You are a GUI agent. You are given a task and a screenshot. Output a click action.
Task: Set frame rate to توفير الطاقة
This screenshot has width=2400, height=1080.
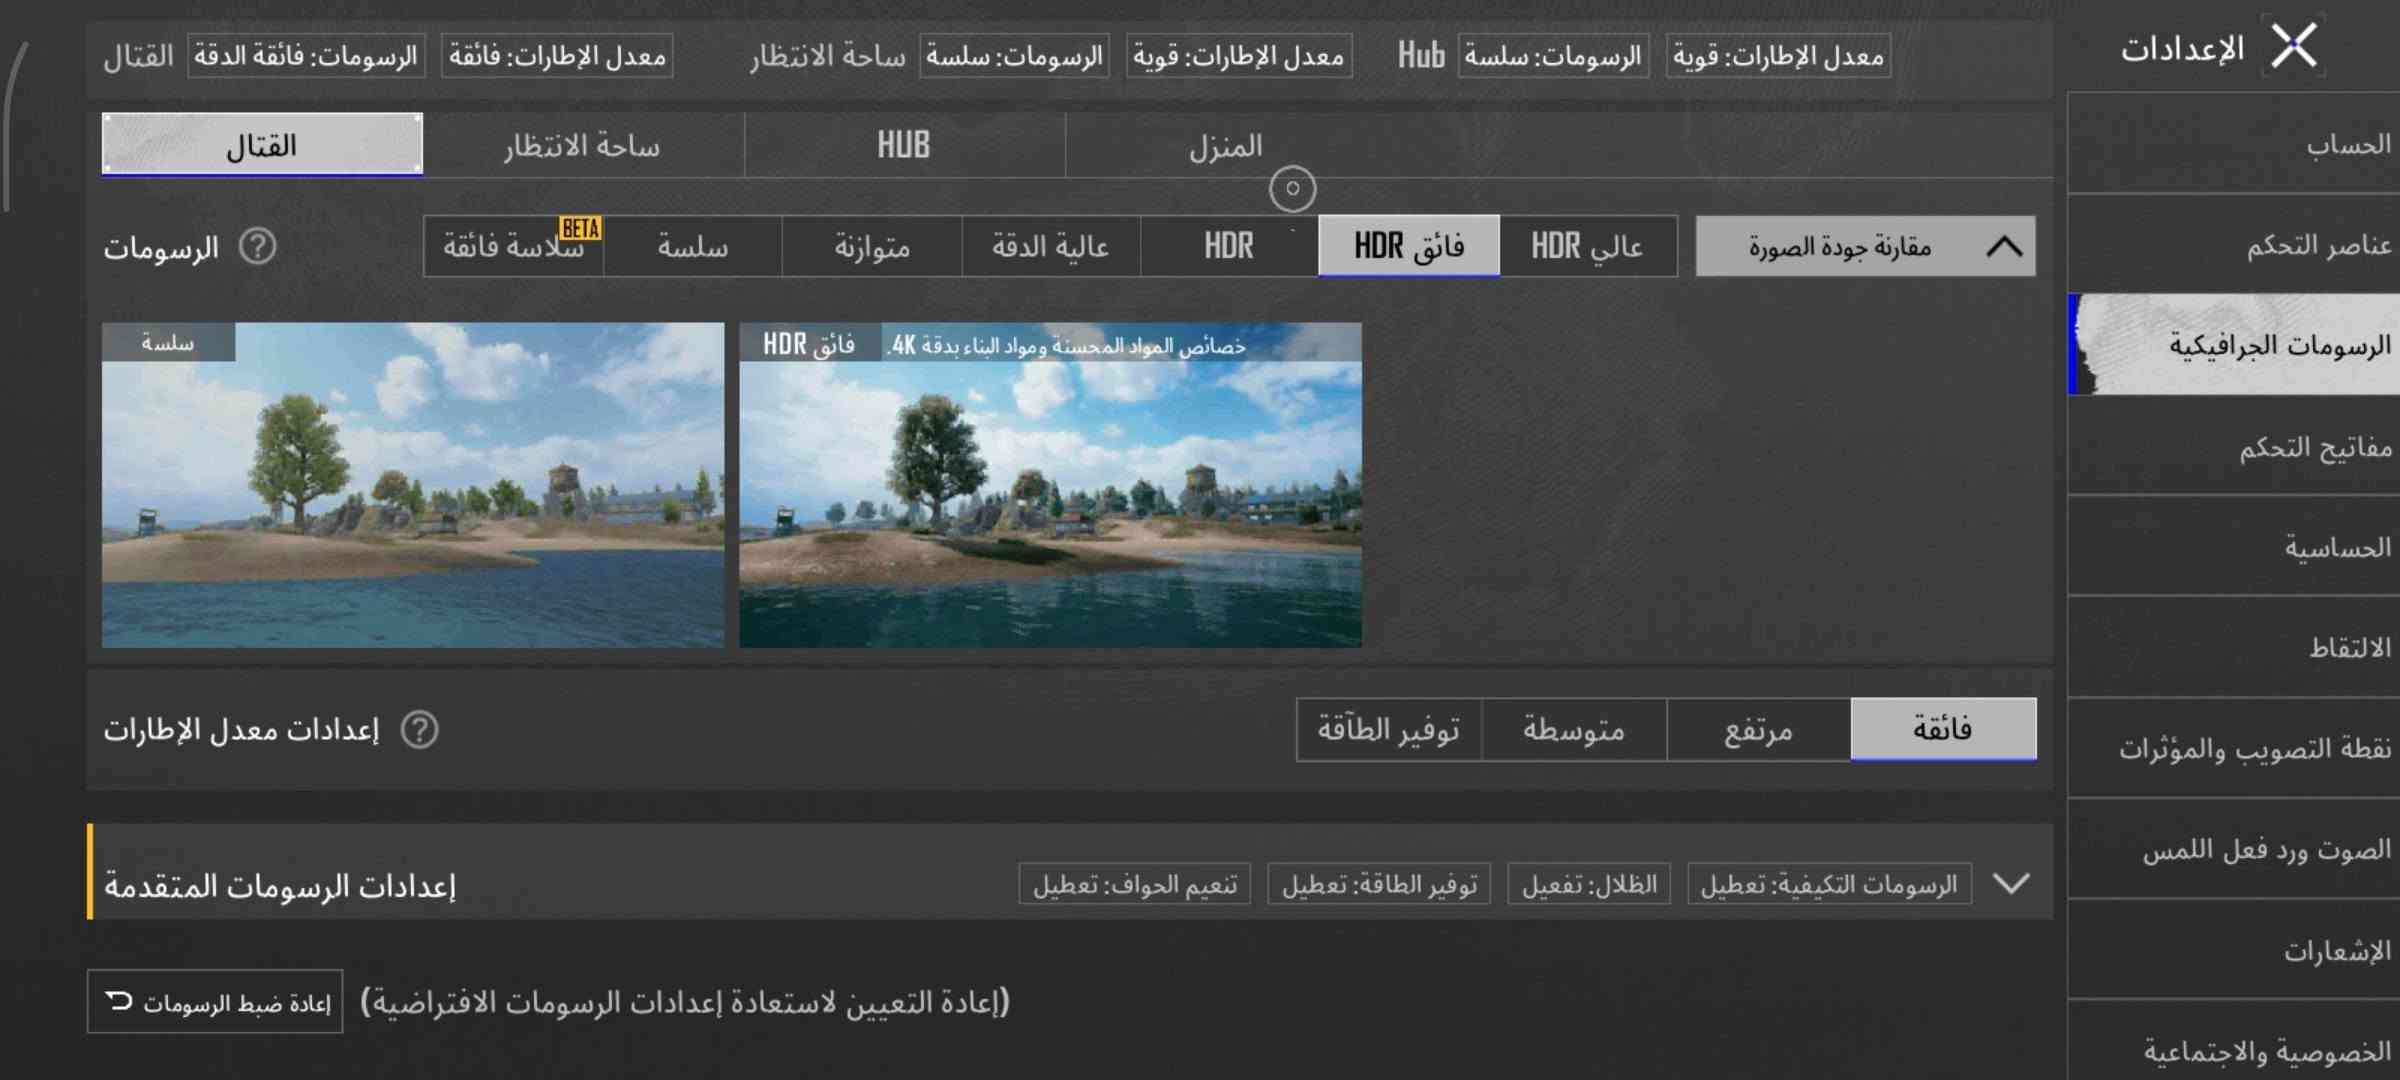pyautogui.click(x=1388, y=730)
